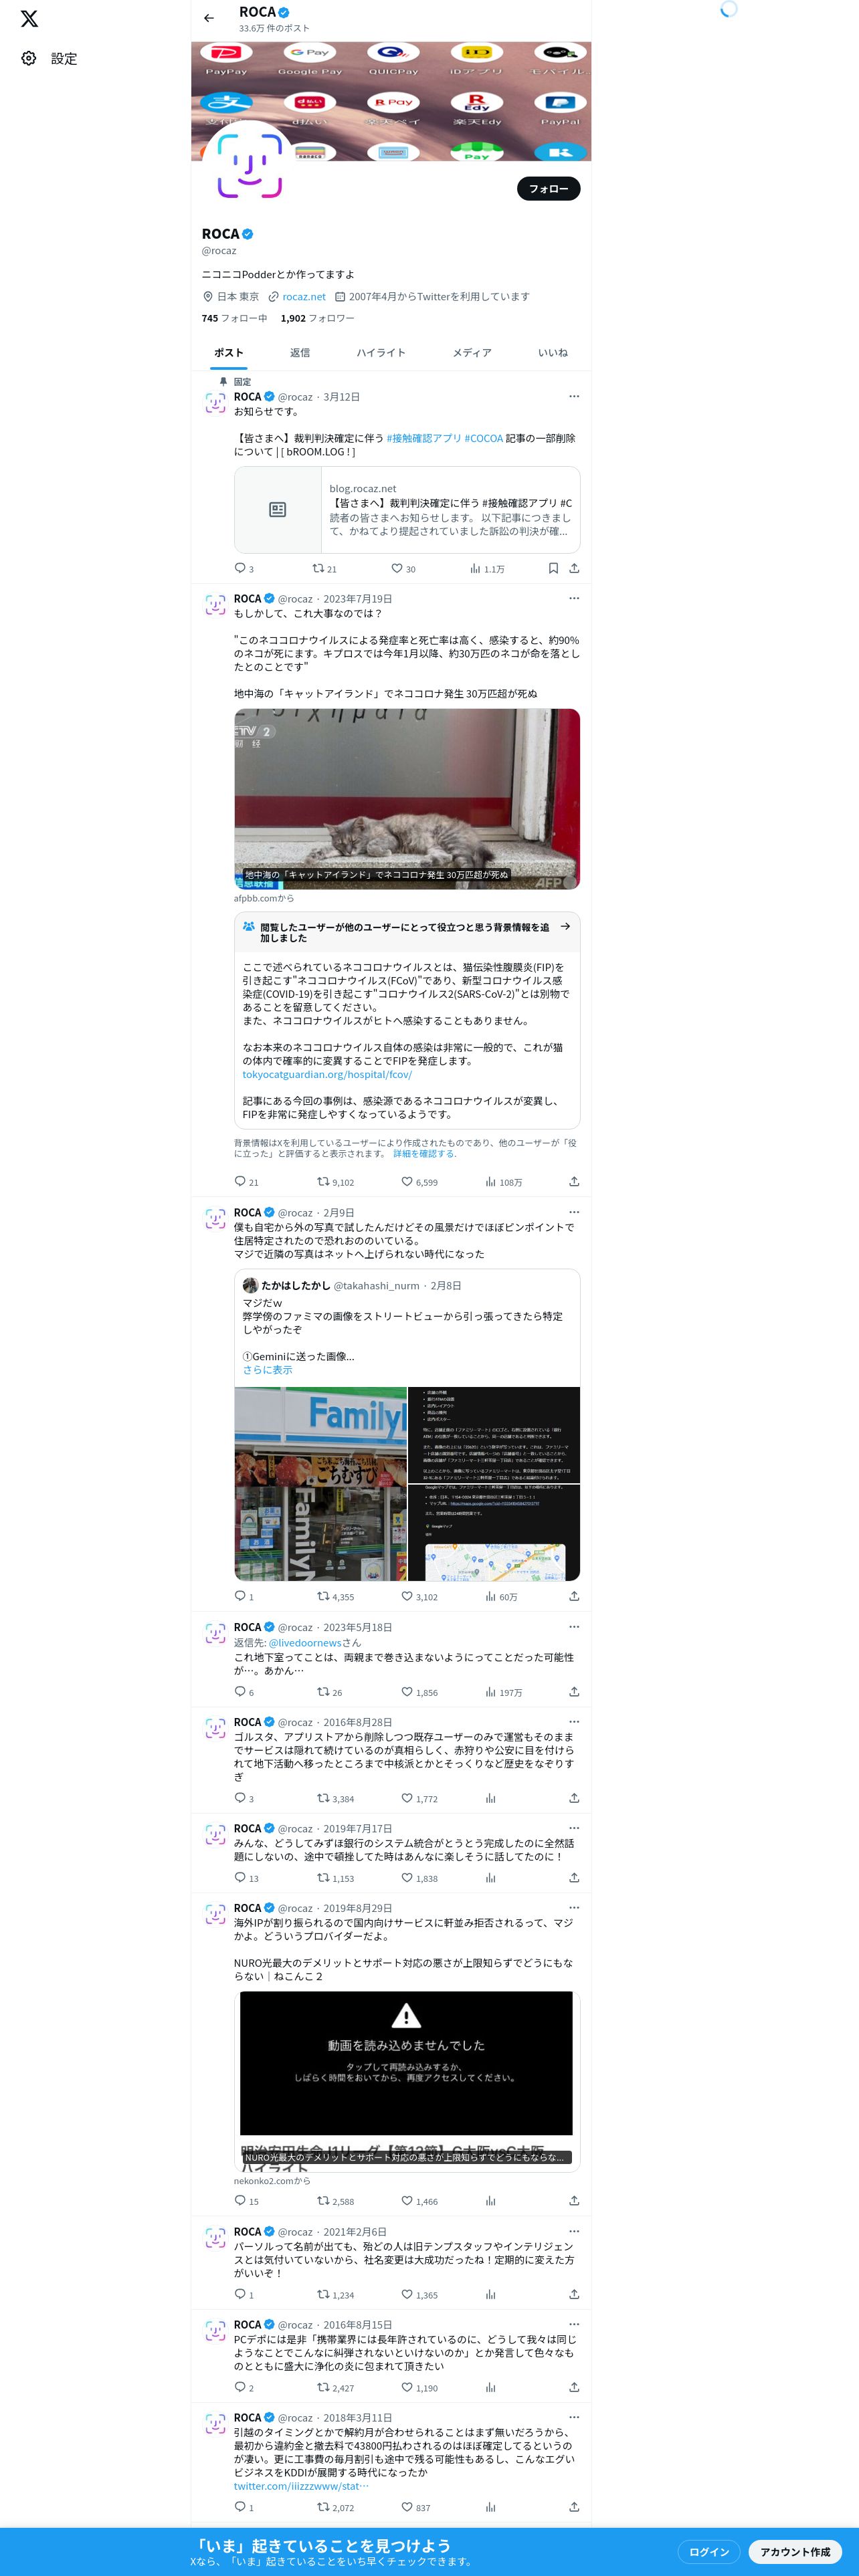Open the @livedoornews mention

pyautogui.click(x=305, y=1642)
